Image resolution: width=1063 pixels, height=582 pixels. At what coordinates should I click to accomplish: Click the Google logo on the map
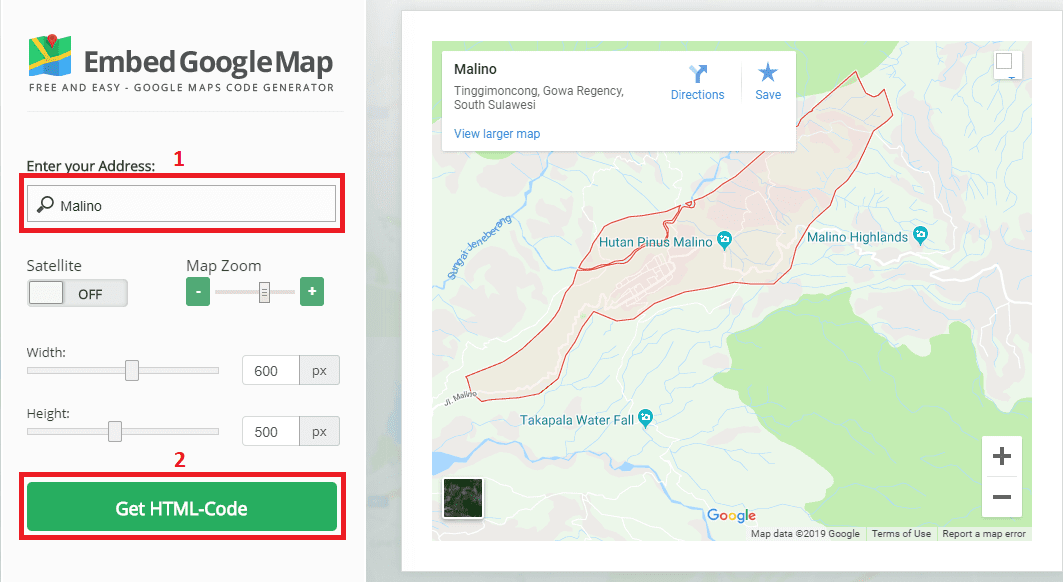[x=731, y=516]
